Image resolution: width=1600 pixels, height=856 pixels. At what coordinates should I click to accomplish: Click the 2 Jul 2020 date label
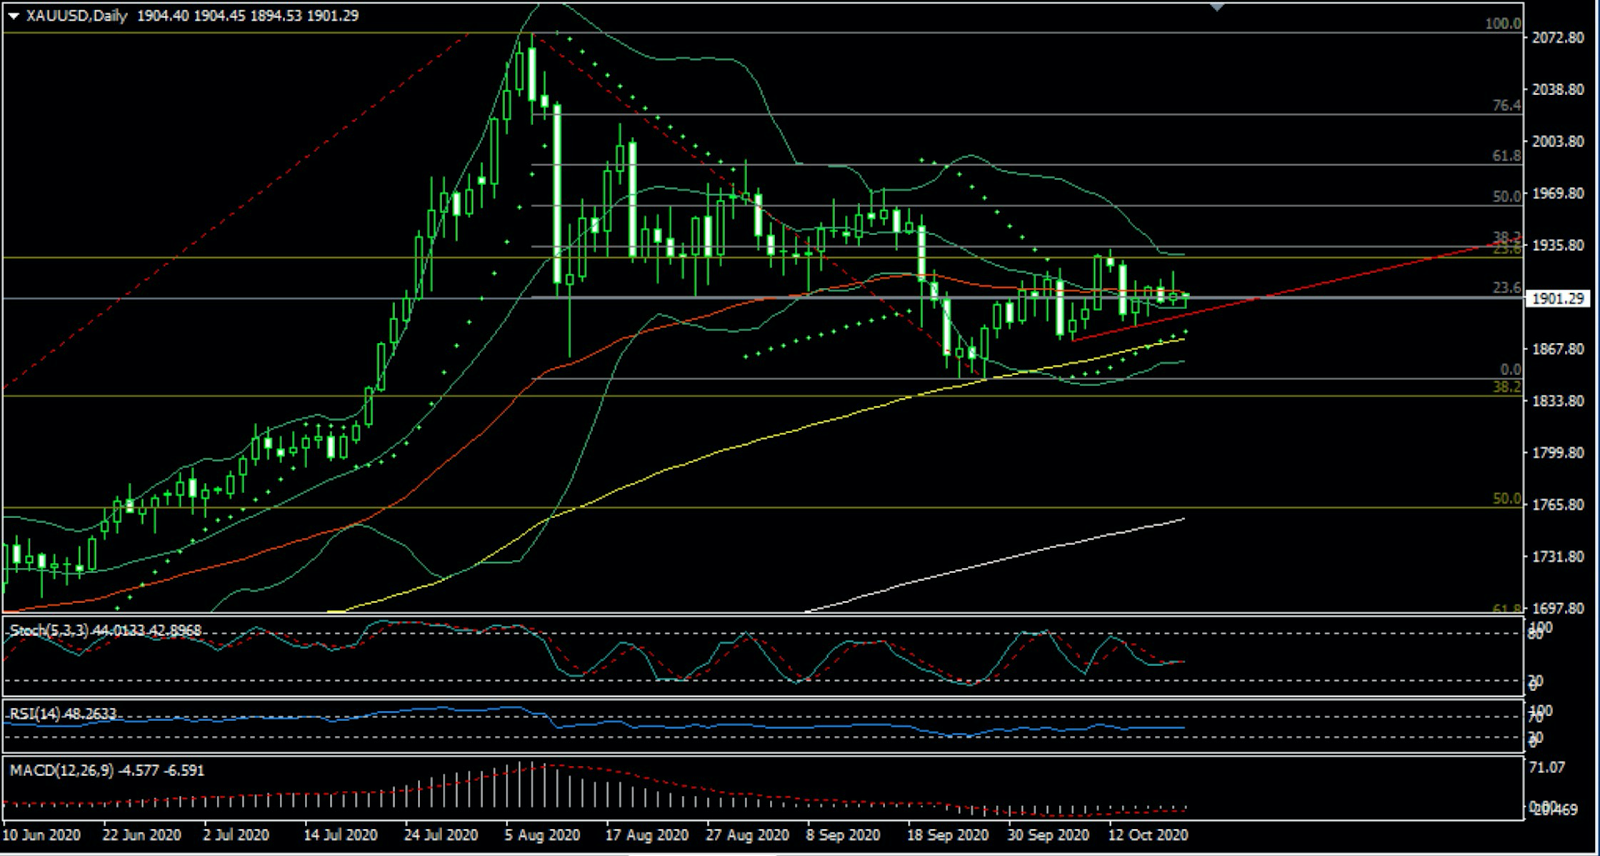236,835
